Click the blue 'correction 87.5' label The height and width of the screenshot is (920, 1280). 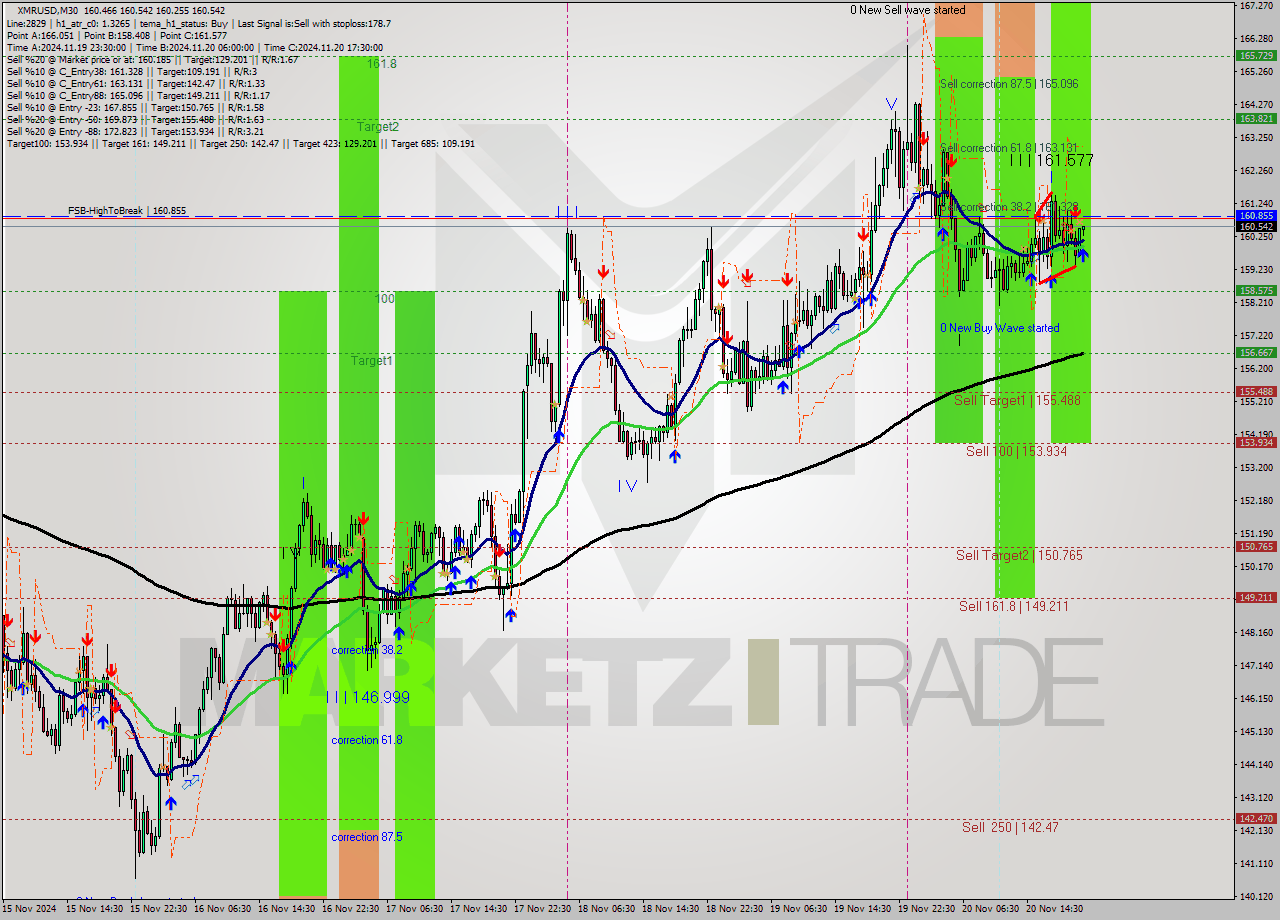coord(367,837)
